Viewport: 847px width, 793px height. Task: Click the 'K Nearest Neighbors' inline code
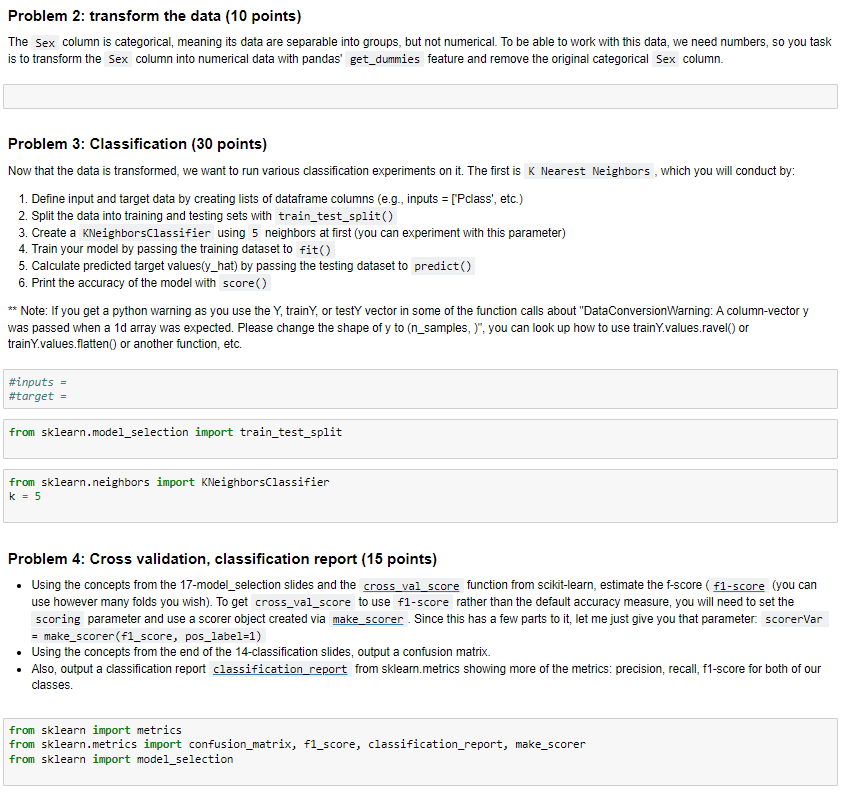589,171
